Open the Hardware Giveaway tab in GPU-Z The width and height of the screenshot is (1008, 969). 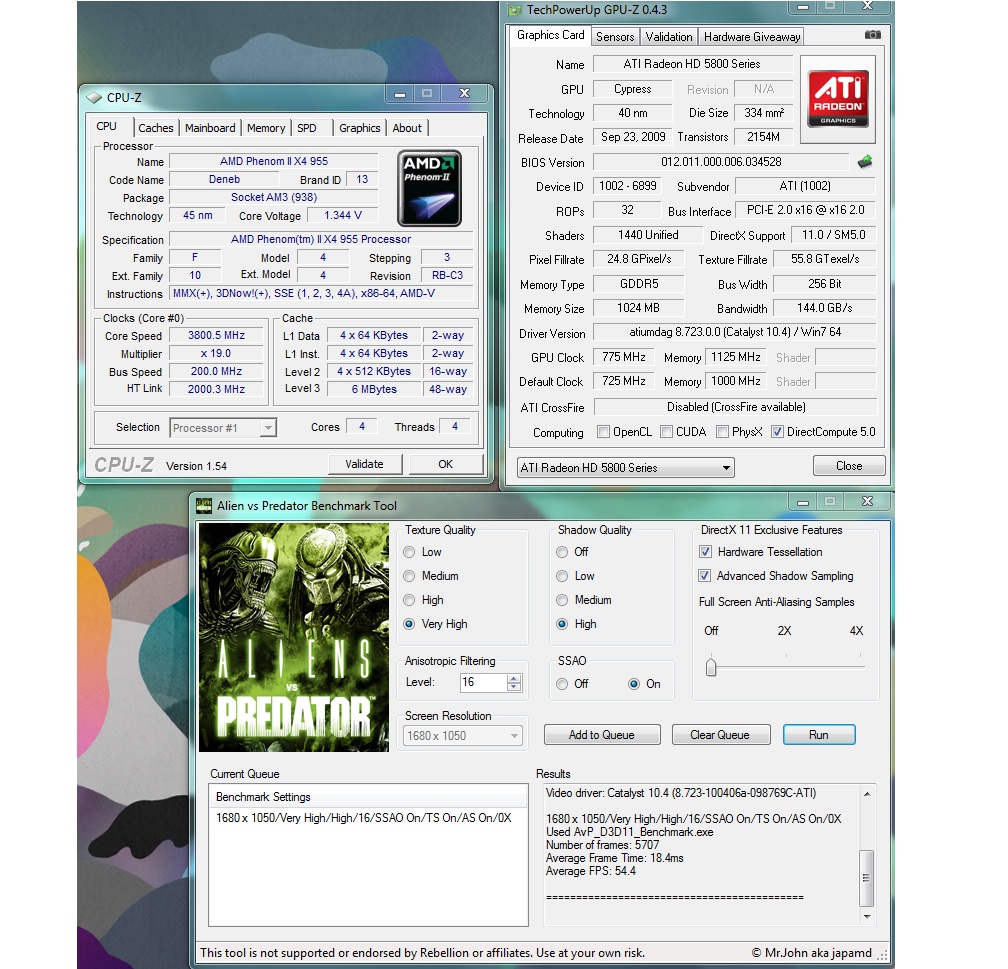752,37
